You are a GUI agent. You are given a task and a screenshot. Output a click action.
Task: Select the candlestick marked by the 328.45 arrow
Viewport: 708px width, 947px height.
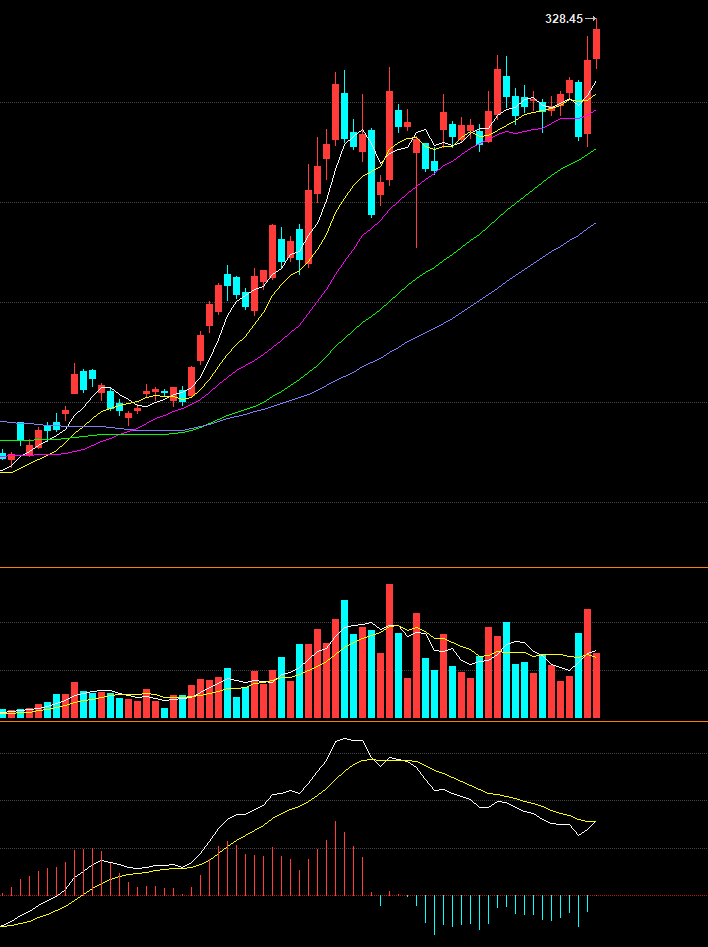tap(596, 43)
